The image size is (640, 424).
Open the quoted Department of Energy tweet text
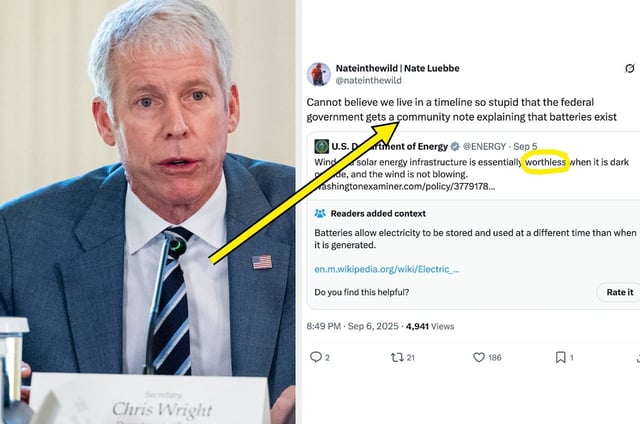click(x=471, y=168)
